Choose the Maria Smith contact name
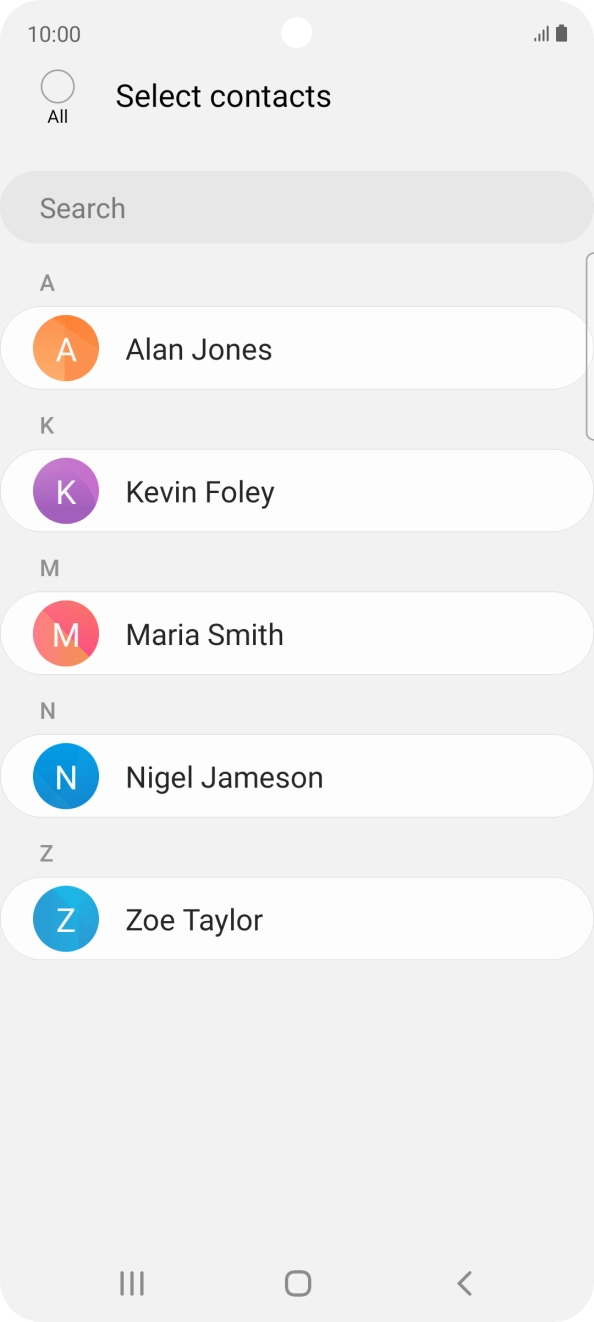Screen dimensions: 594x1322 click(x=205, y=635)
